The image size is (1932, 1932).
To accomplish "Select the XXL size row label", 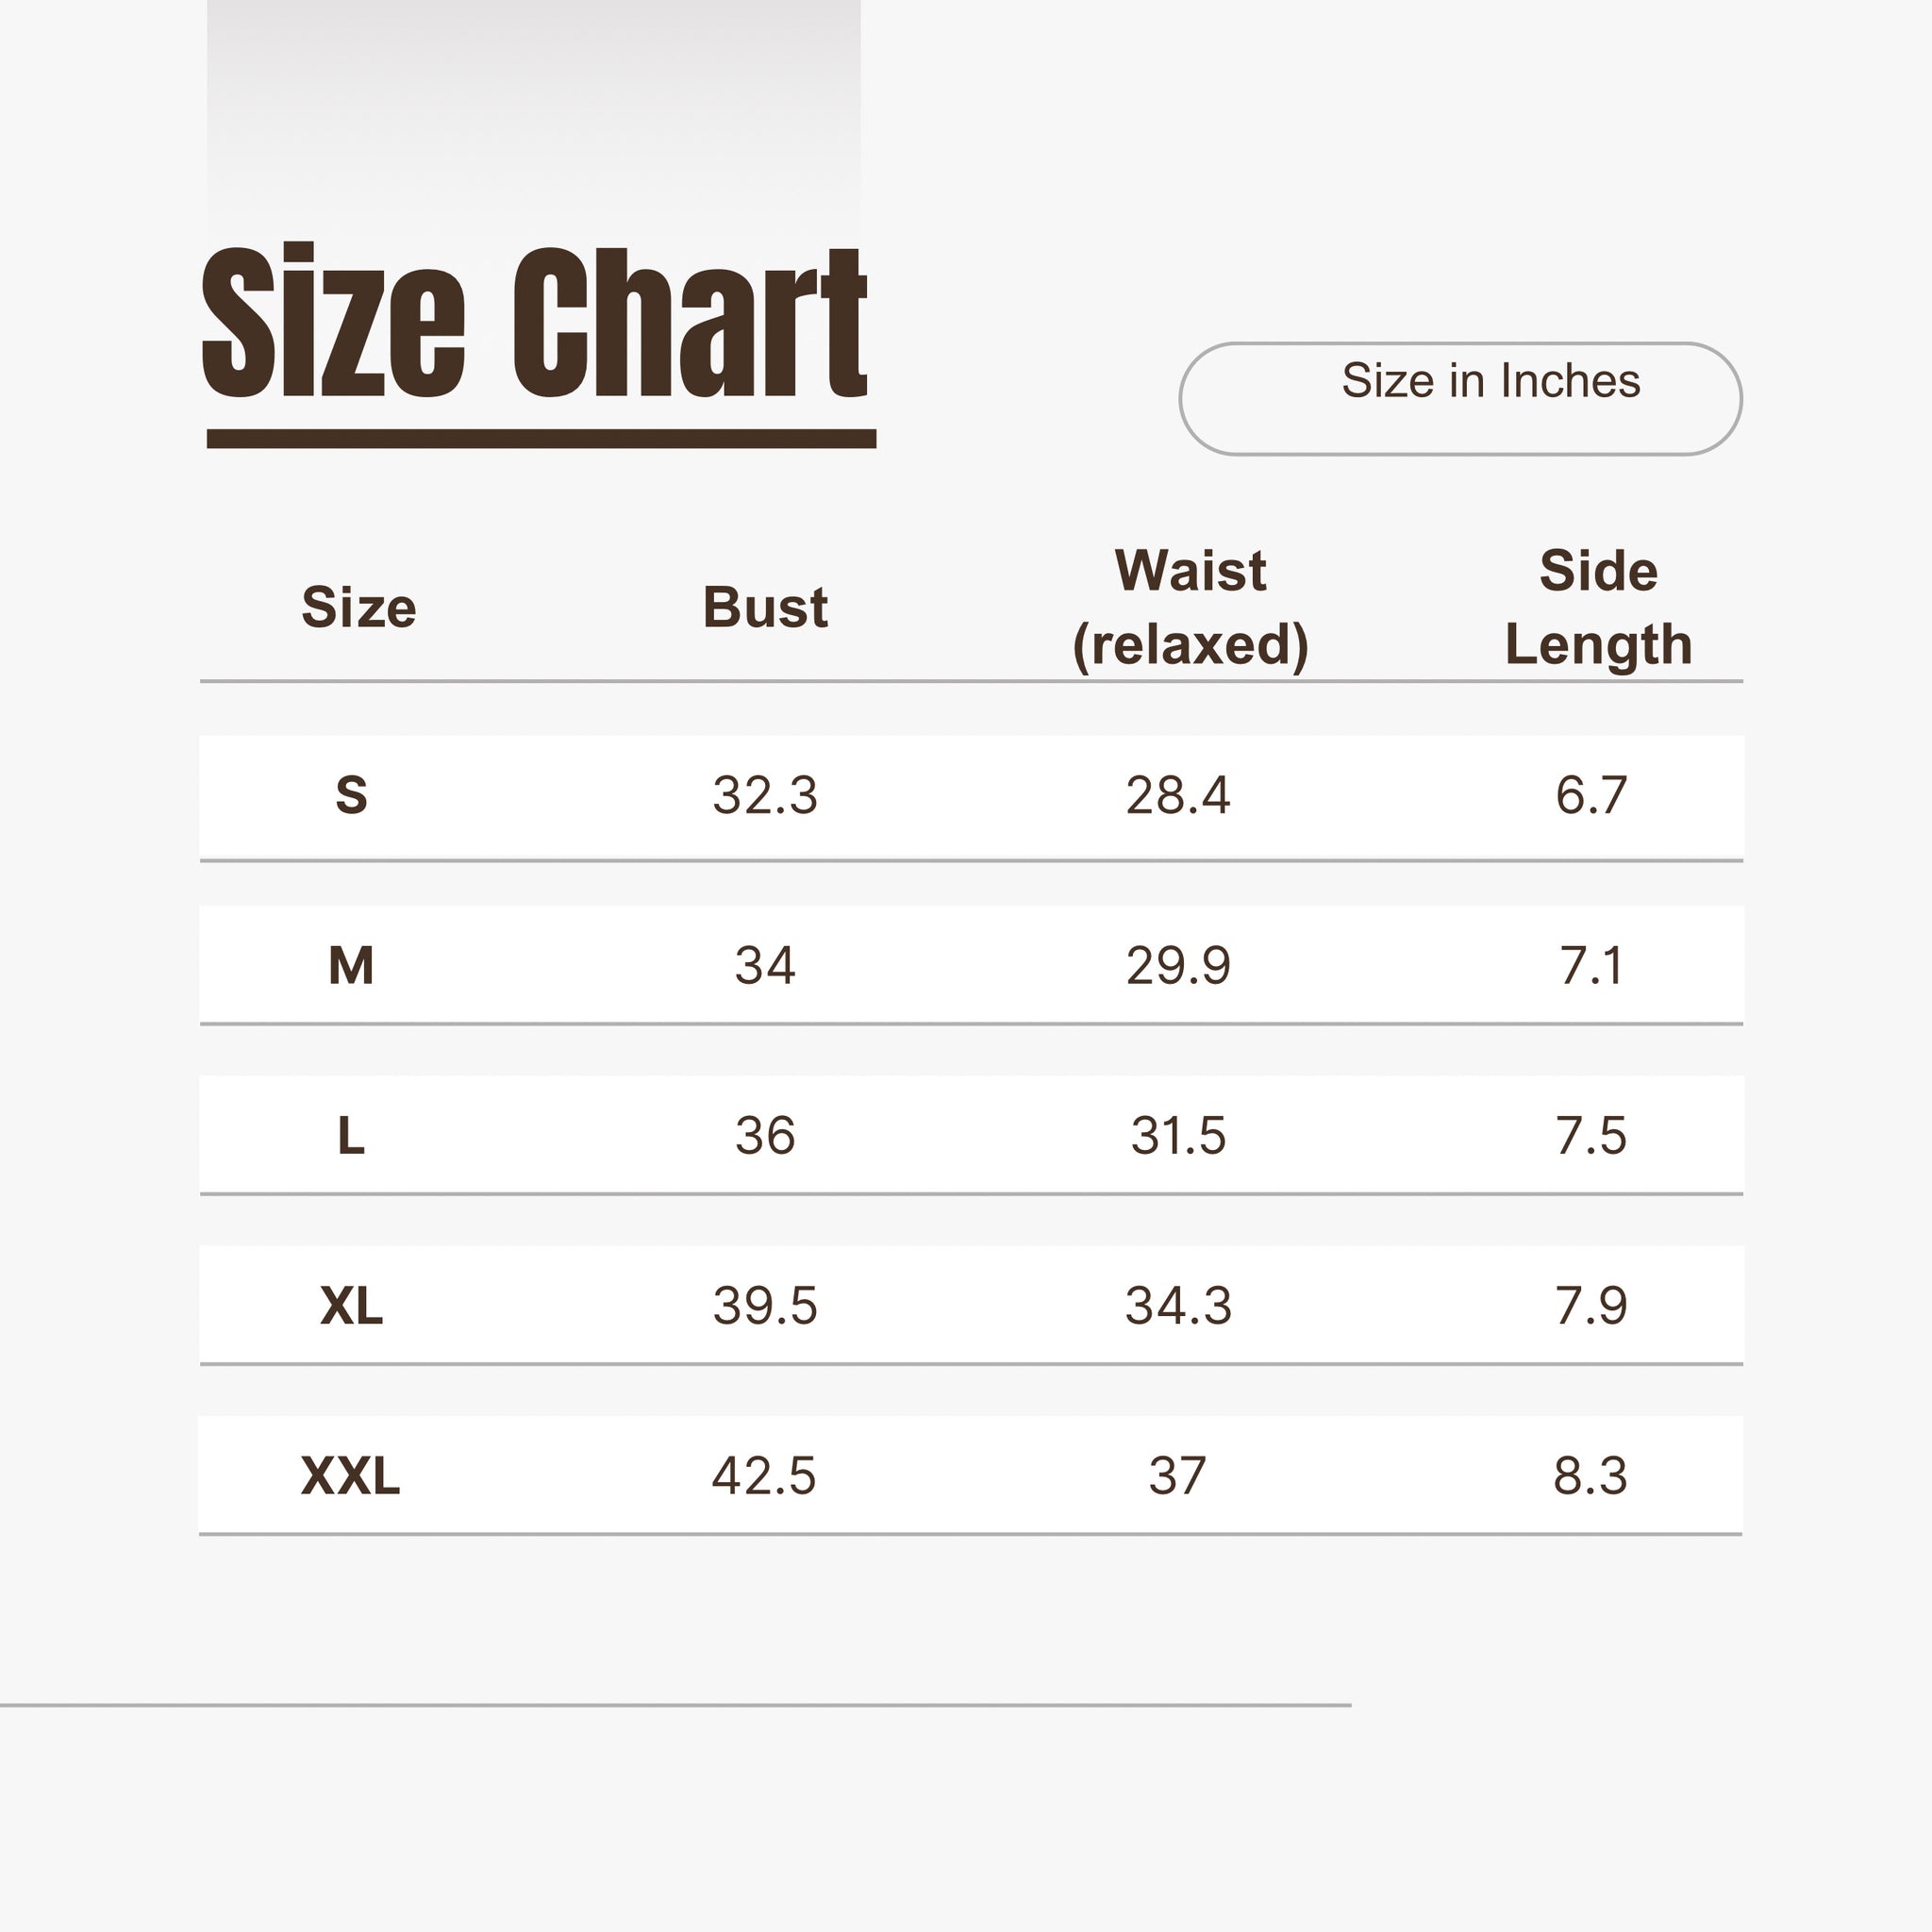I will [x=350, y=1475].
